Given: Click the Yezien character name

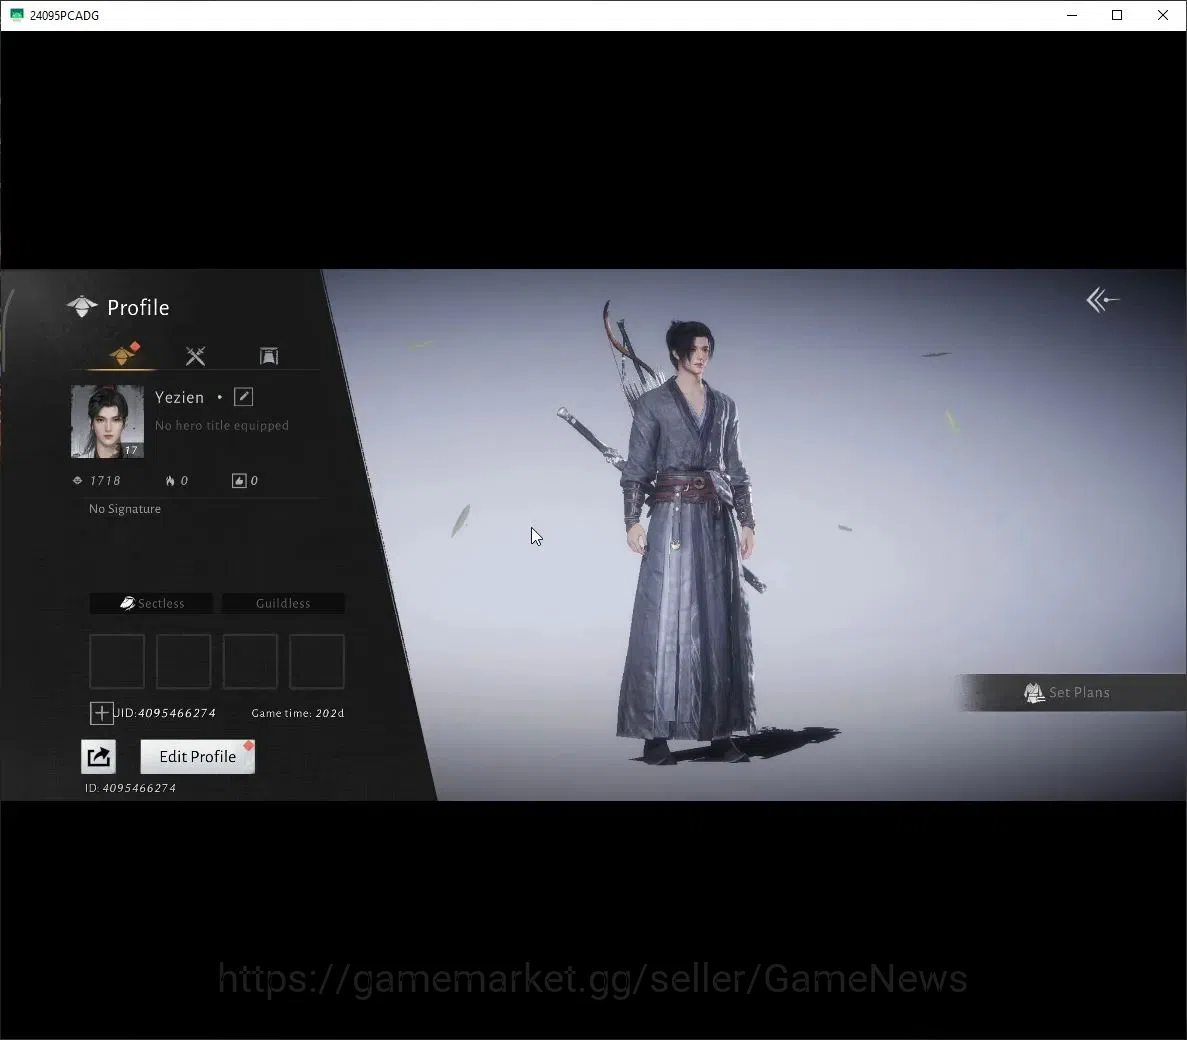Looking at the screenshot, I should [179, 397].
